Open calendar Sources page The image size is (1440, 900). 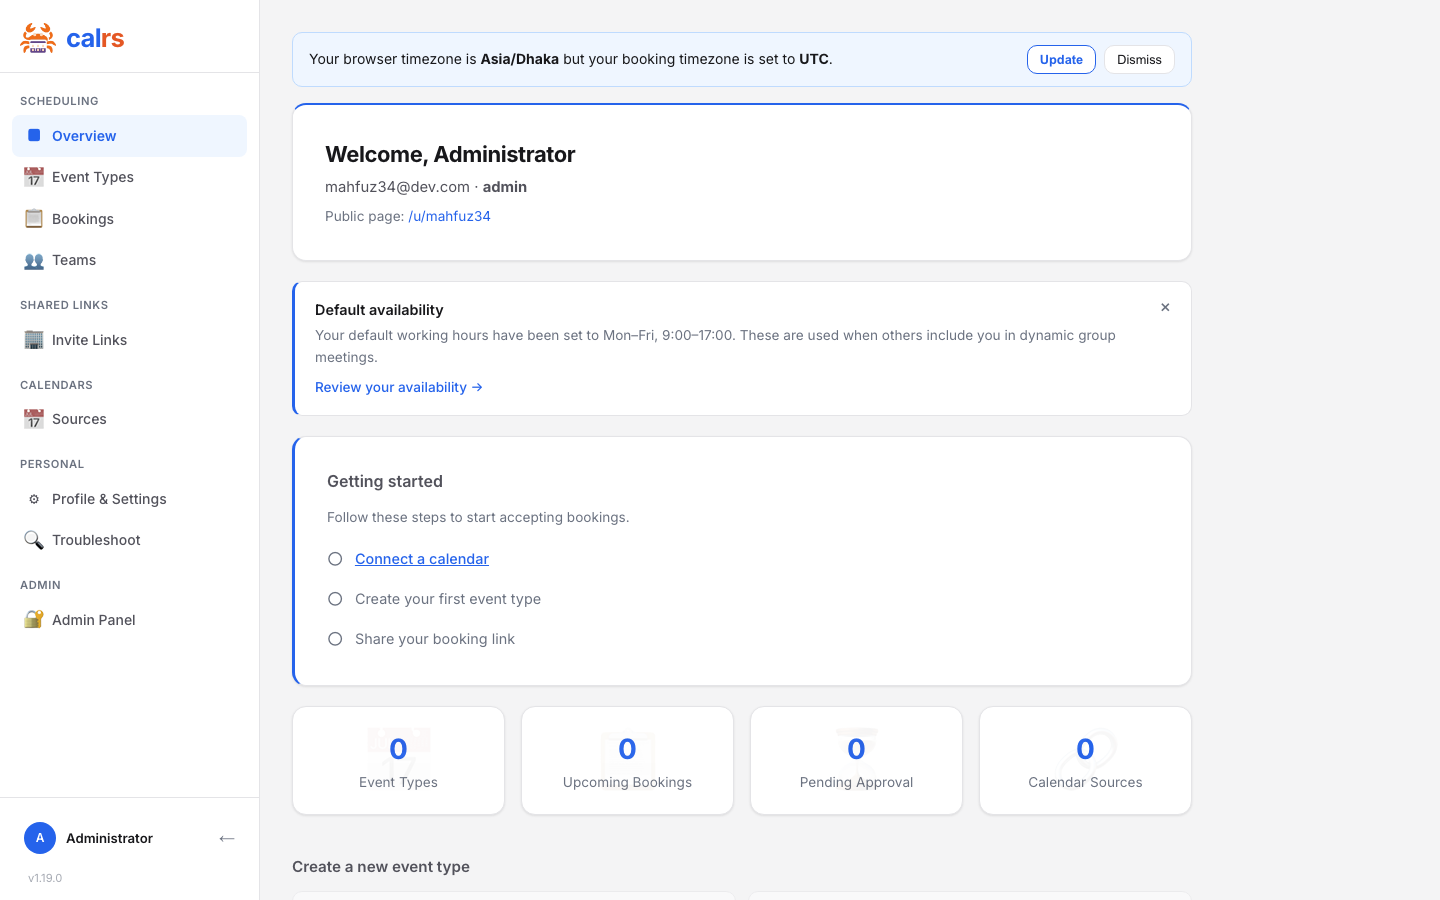(x=129, y=419)
